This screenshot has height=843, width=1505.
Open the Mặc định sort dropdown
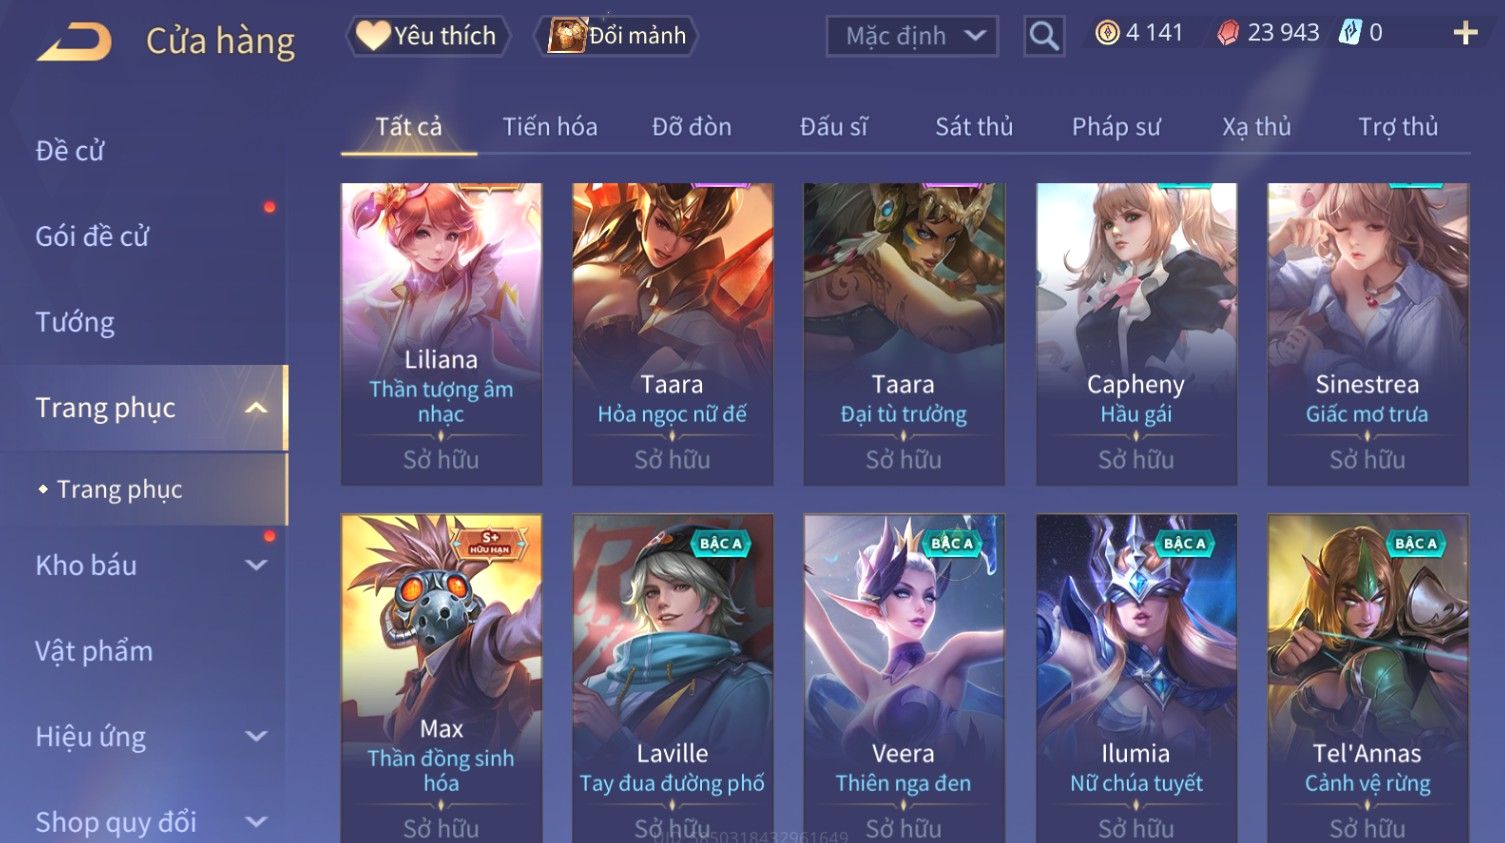(x=912, y=36)
